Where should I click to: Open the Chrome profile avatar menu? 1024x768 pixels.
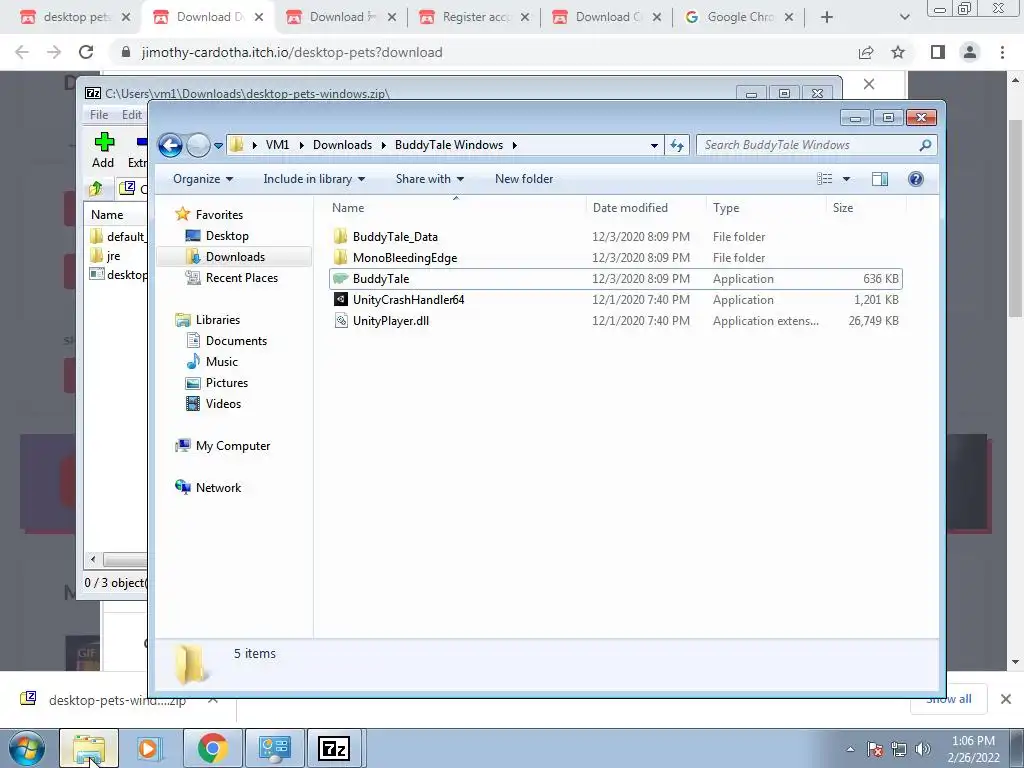pyautogui.click(x=970, y=52)
